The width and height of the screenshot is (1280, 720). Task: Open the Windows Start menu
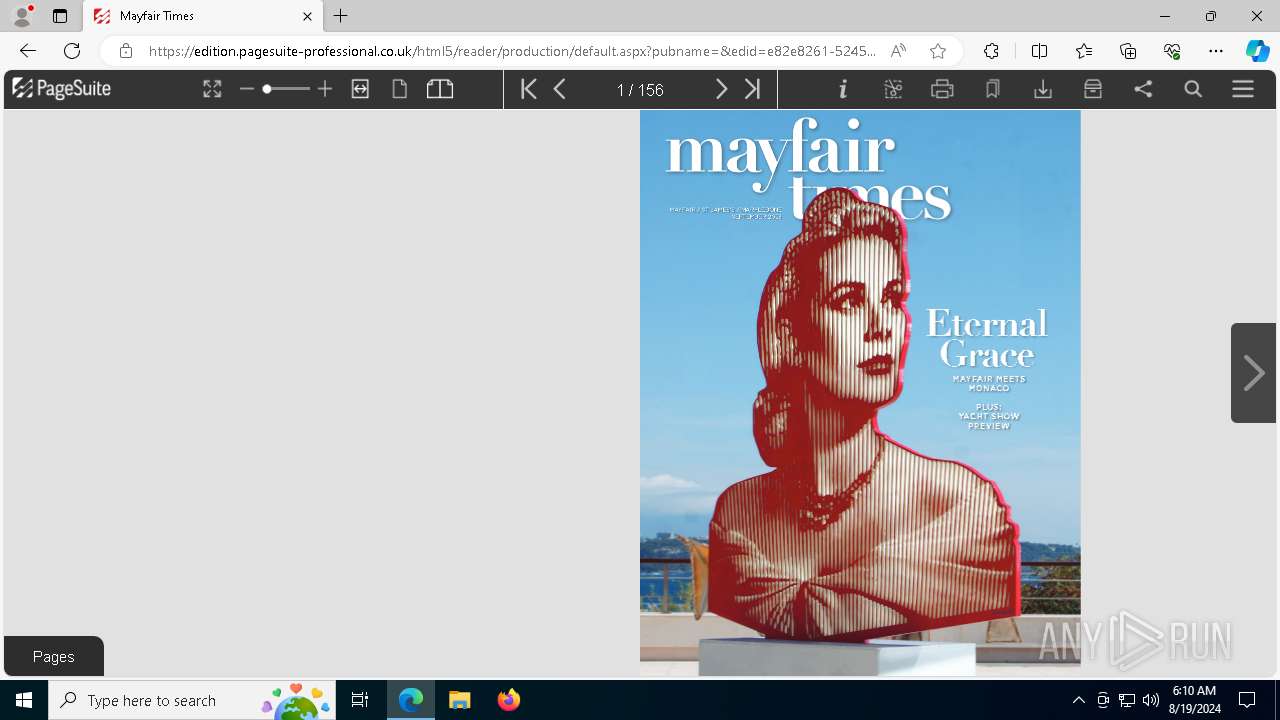click(x=24, y=700)
